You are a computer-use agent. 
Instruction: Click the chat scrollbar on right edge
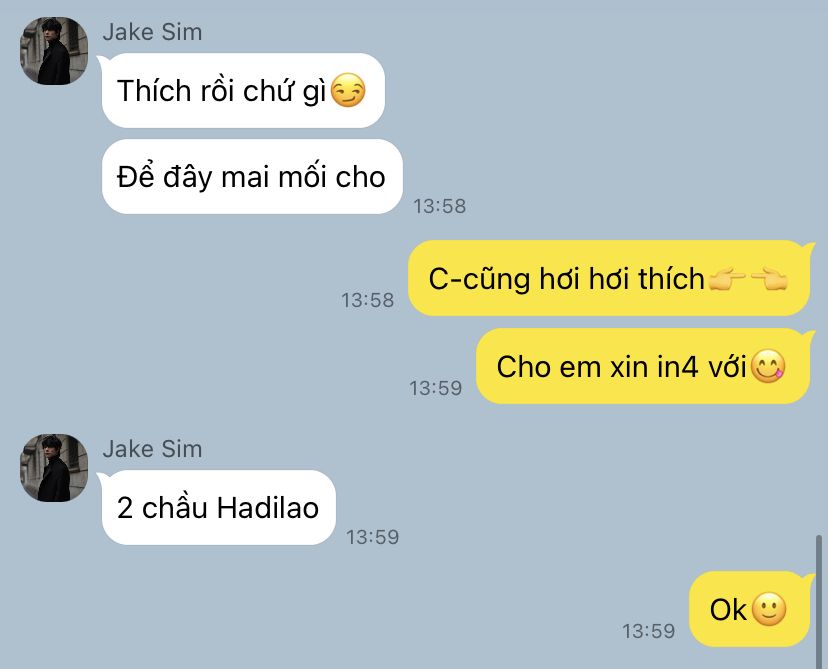[818, 601]
